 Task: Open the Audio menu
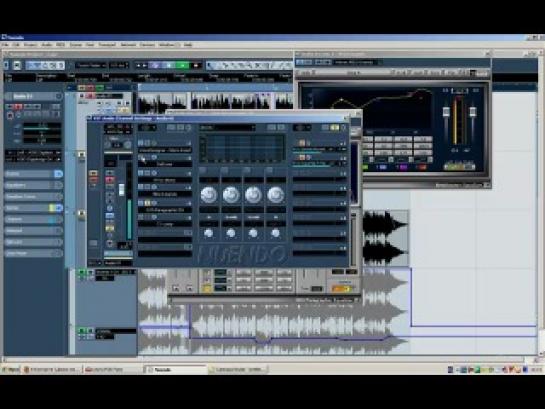coord(47,45)
